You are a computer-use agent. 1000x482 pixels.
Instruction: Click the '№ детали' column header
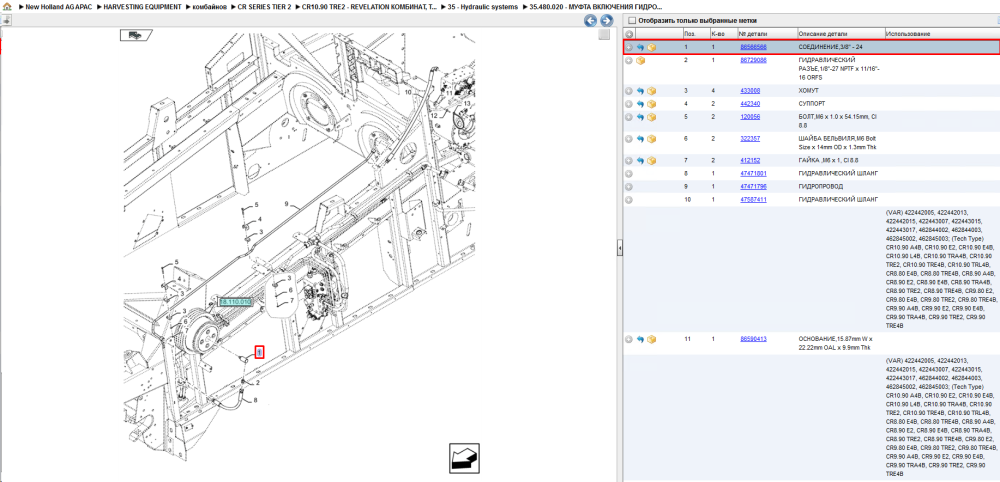[x=753, y=34]
